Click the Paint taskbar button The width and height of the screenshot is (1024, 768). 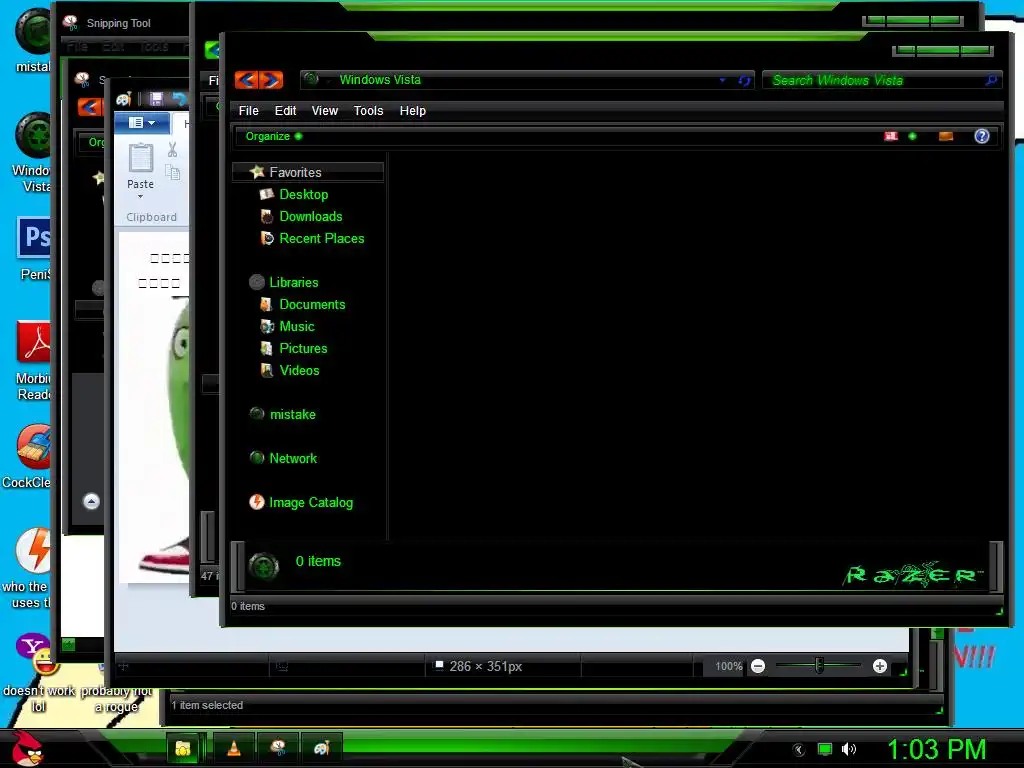(x=322, y=748)
